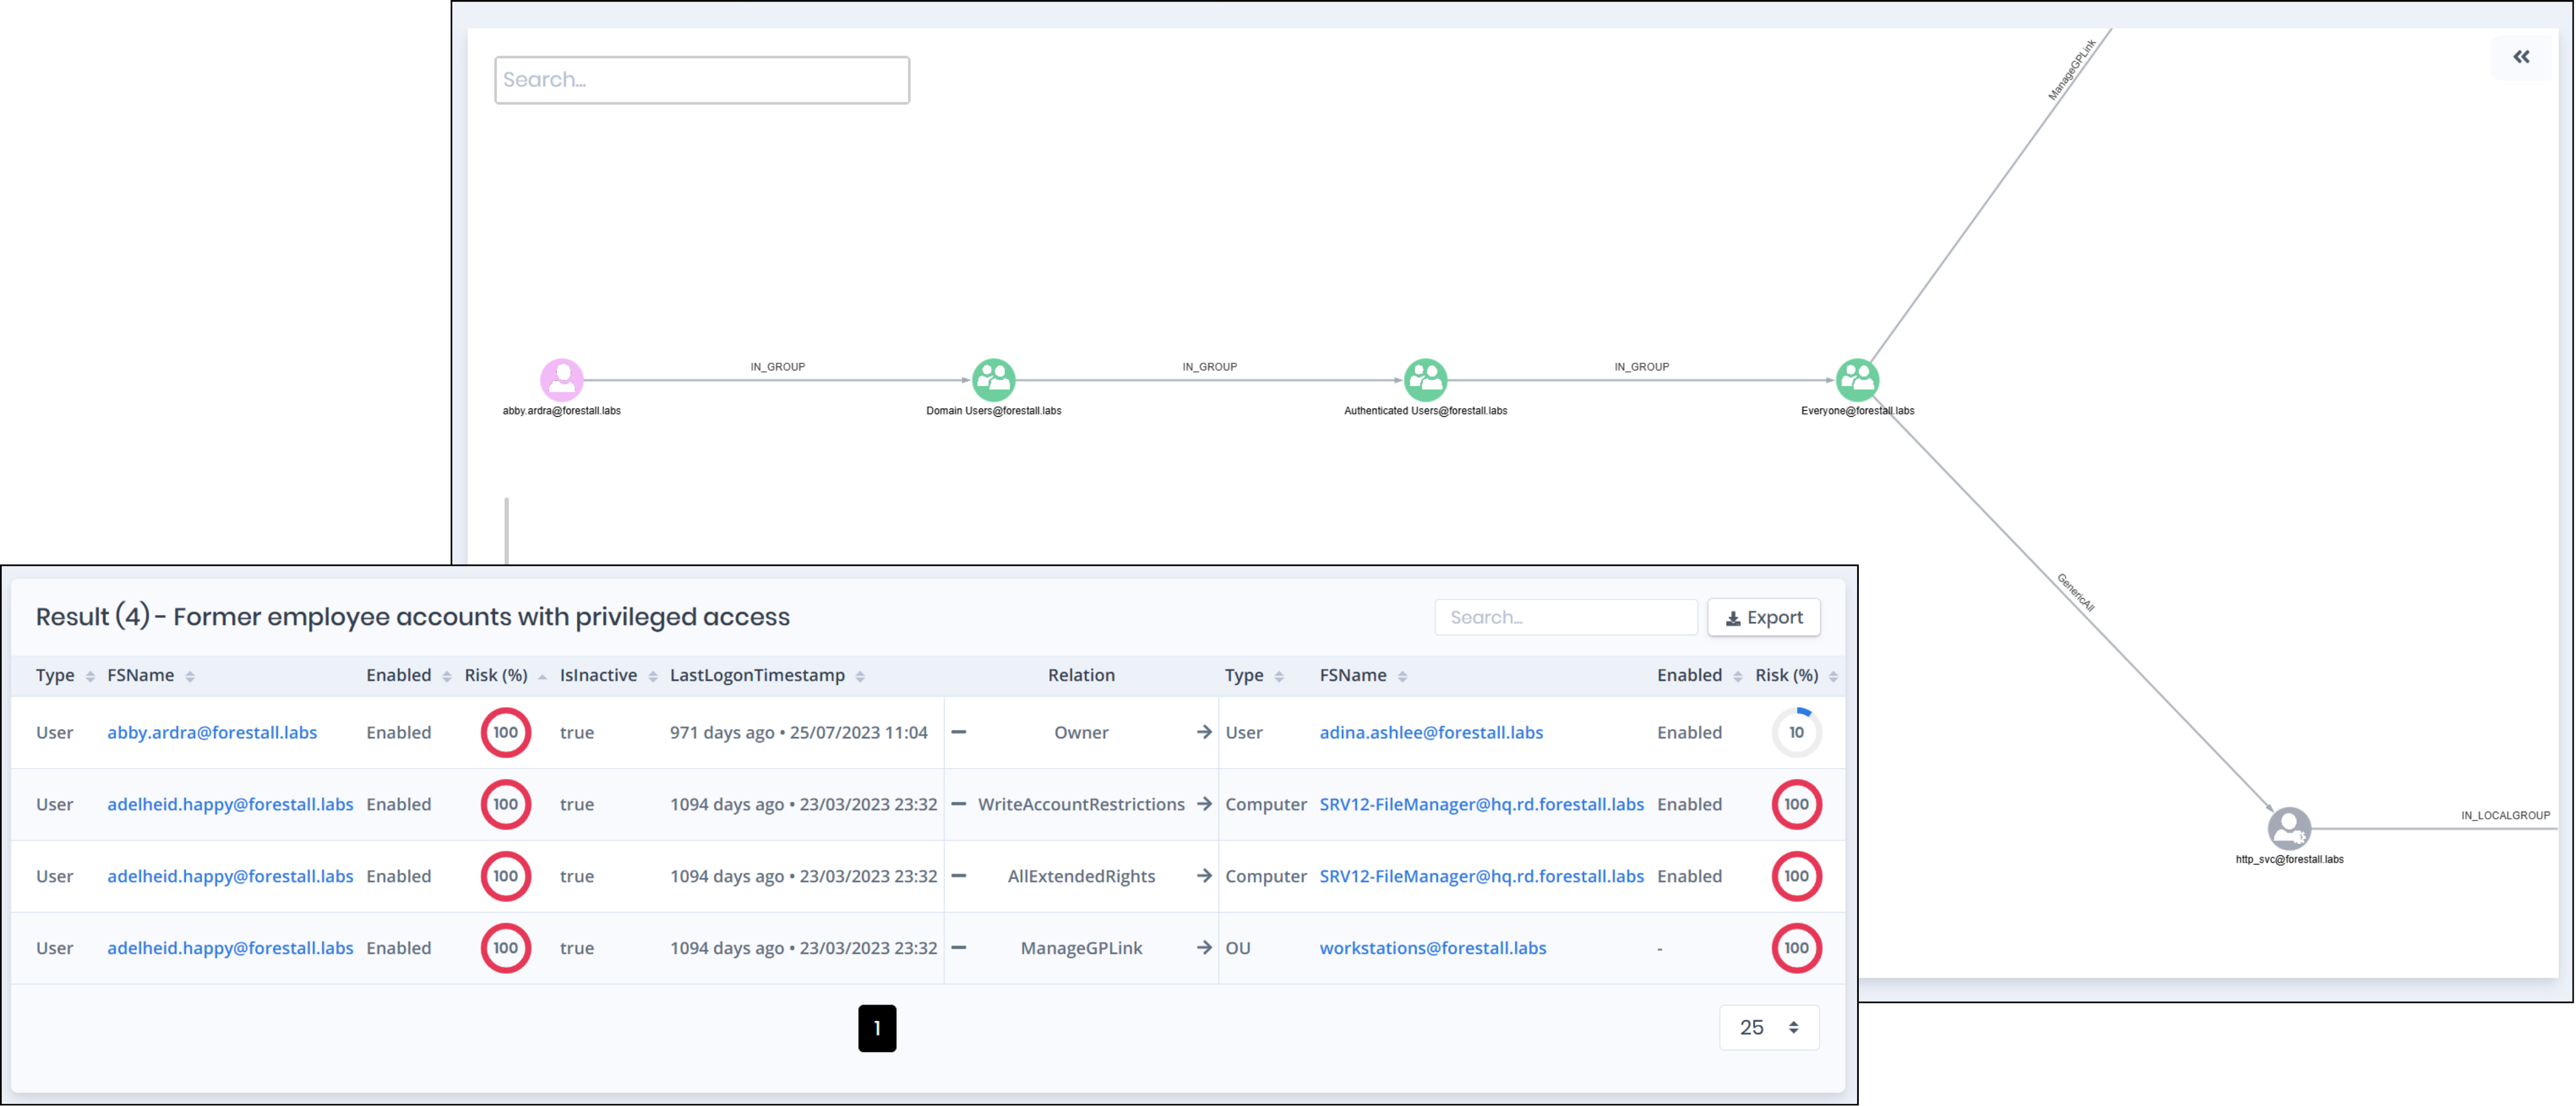Click risk 10 gauge for adina.ashlee
This screenshot has height=1106, width=2576.
(x=1796, y=733)
